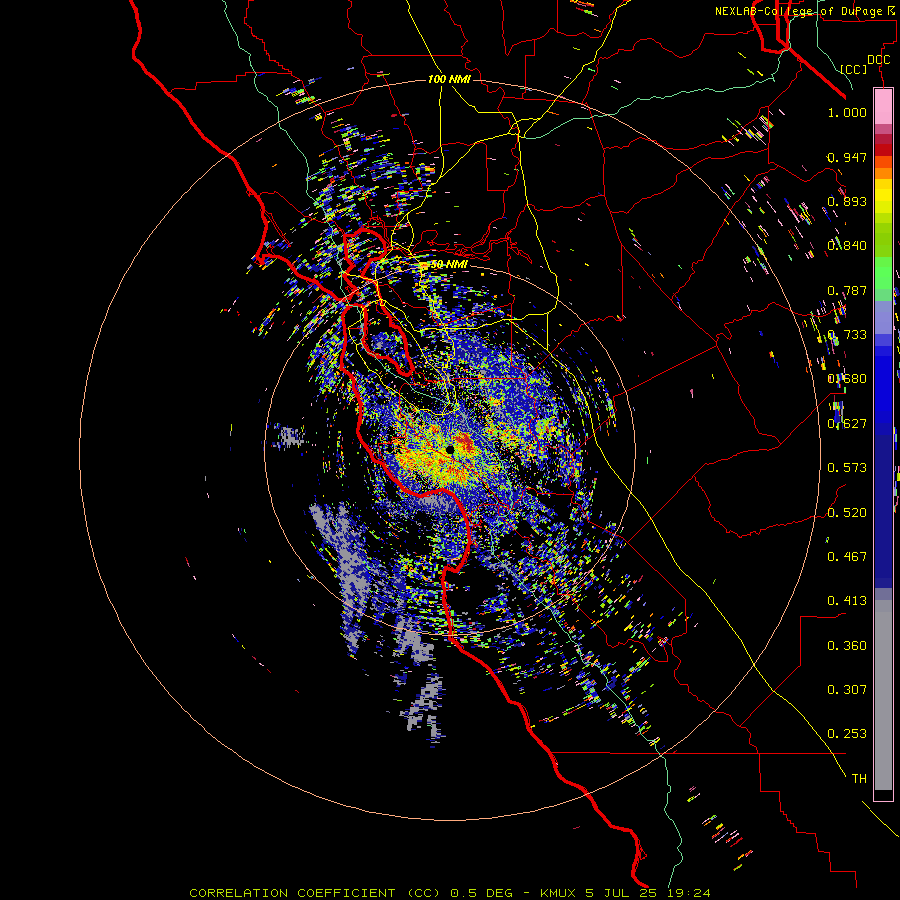900x900 pixels.
Task: Select the 0.840 legend value
Action: point(847,246)
